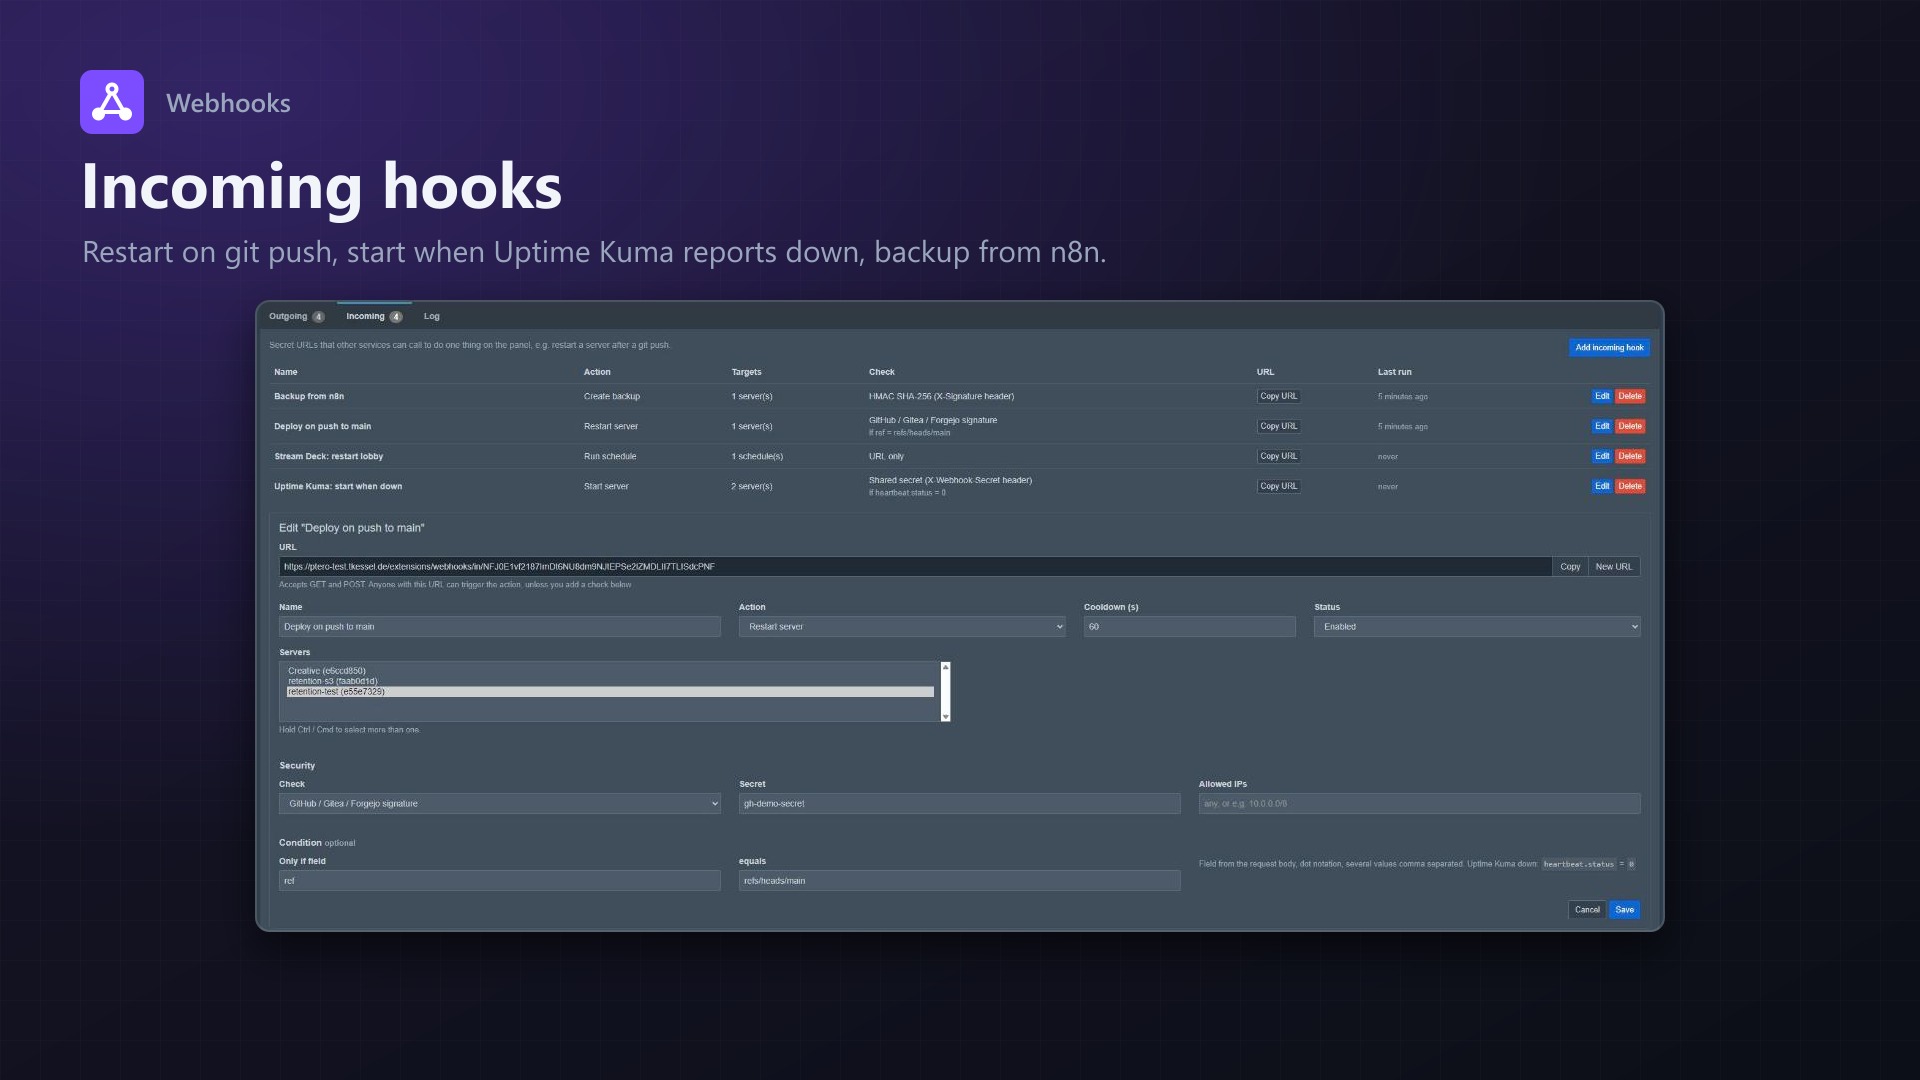Delete the Stream Deck restart lobby hook
Image resolution: width=1920 pixels, height=1080 pixels.
[1630, 456]
